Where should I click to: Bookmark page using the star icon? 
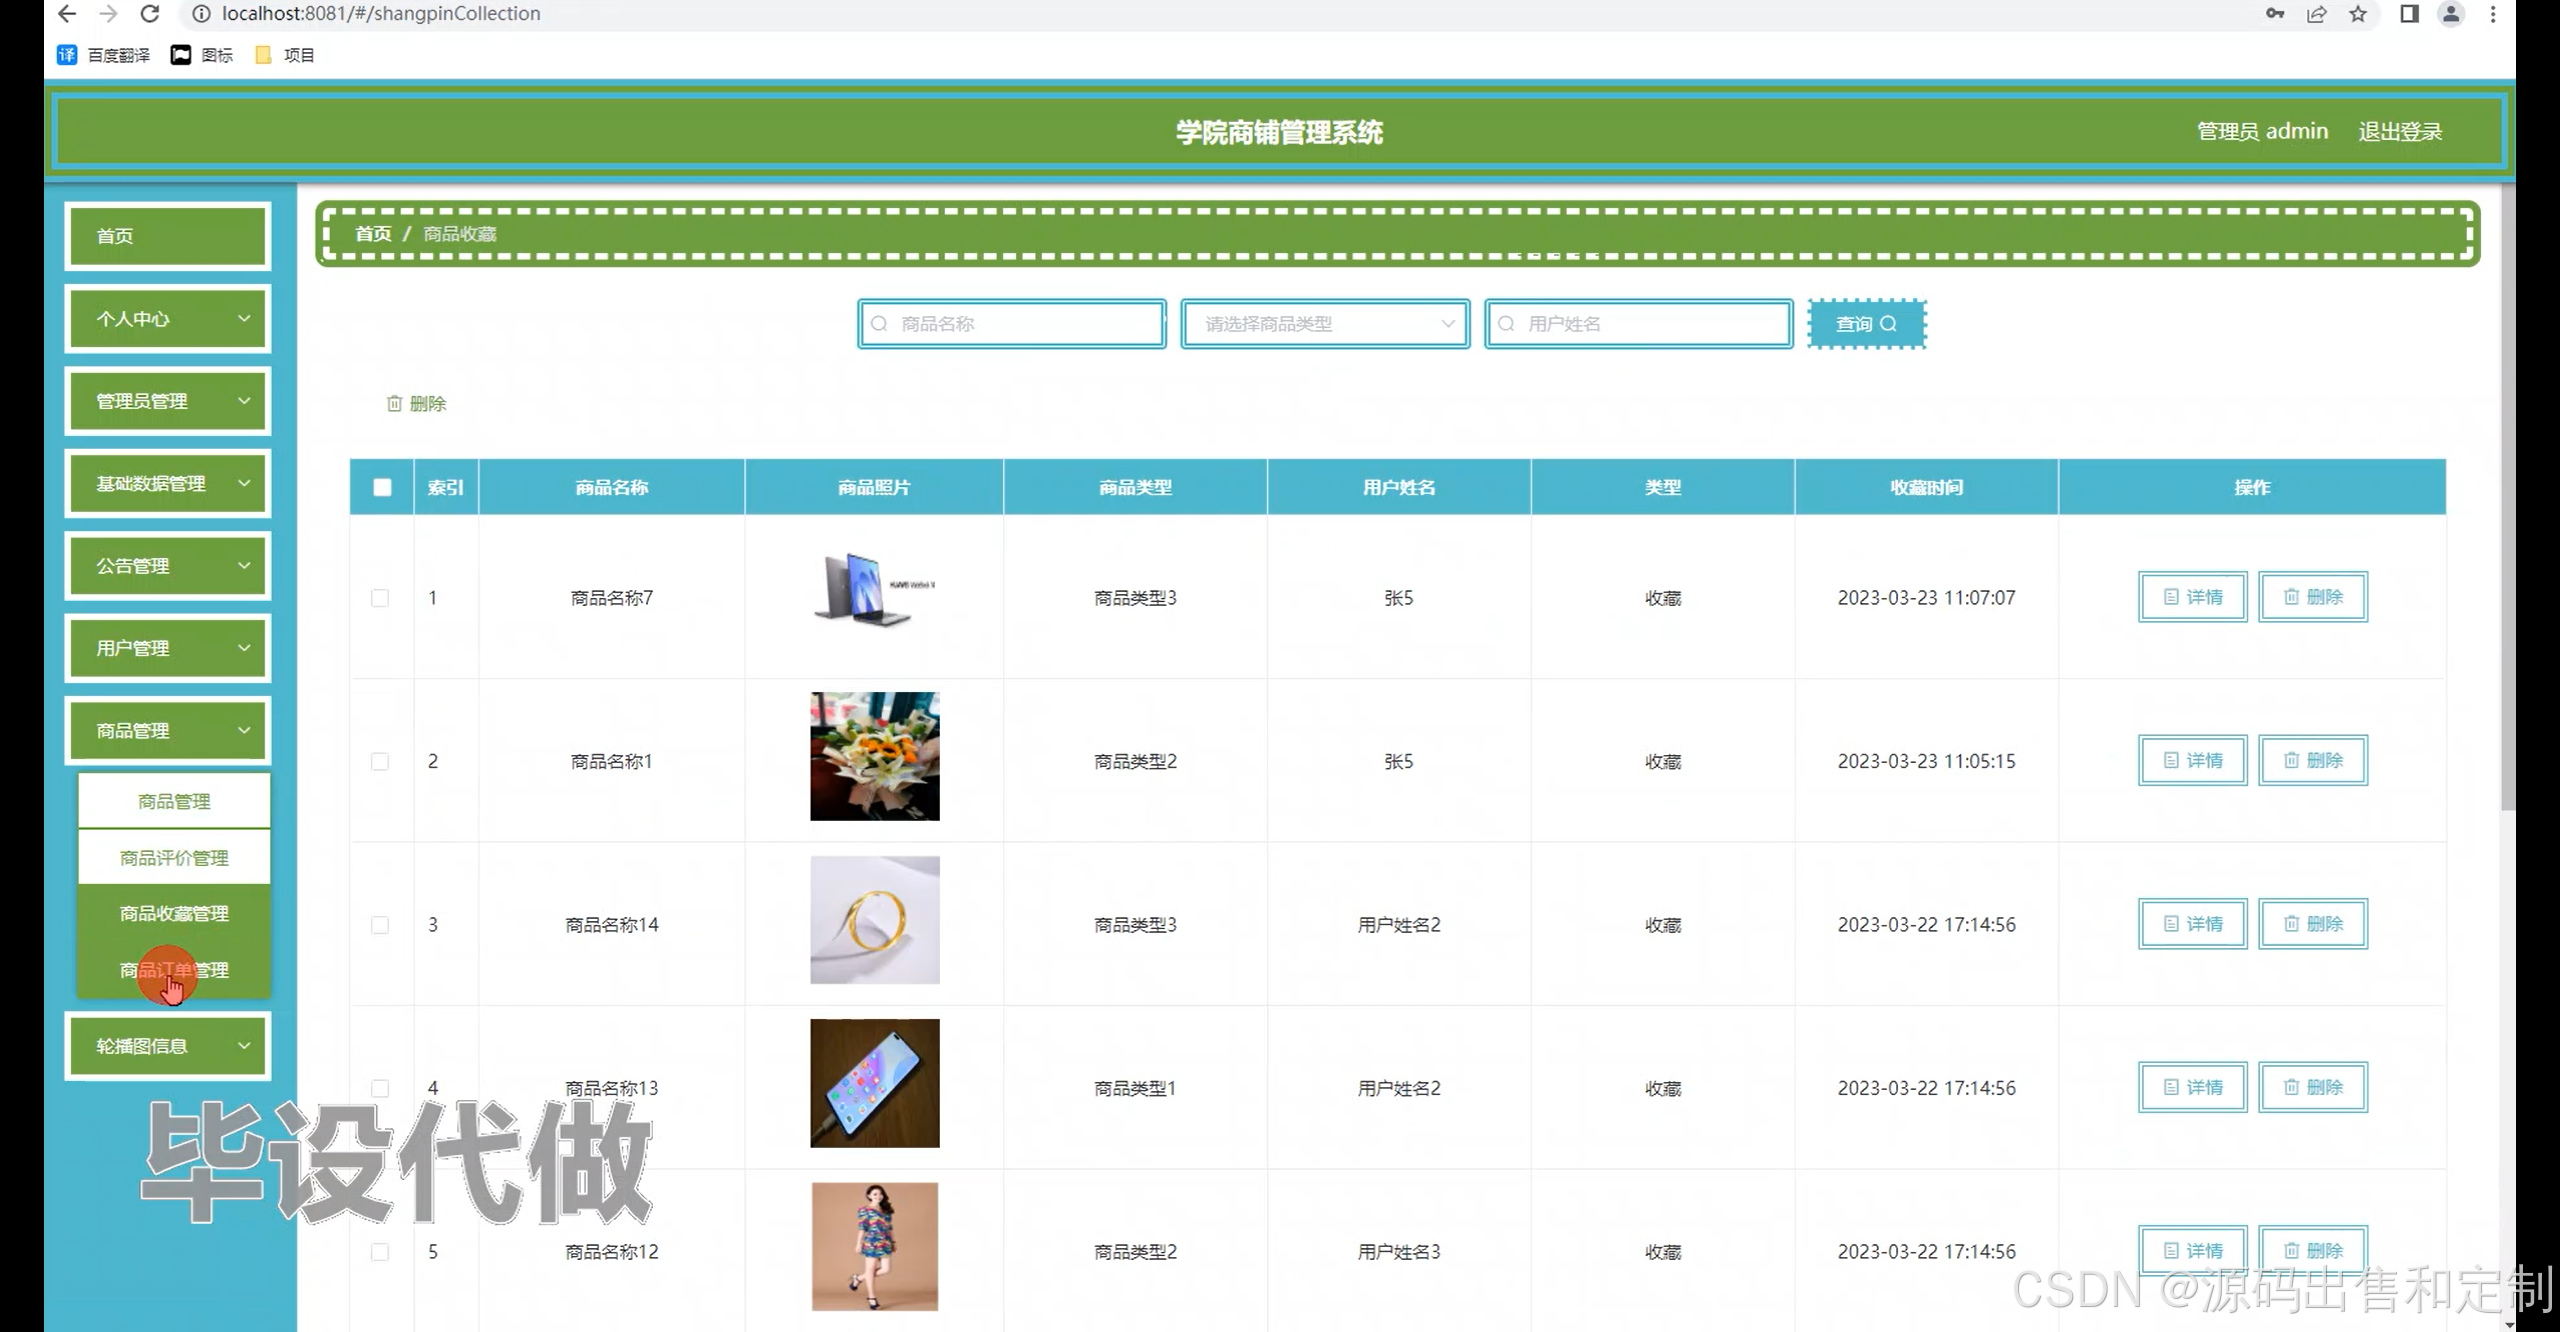pyautogui.click(x=2358, y=14)
